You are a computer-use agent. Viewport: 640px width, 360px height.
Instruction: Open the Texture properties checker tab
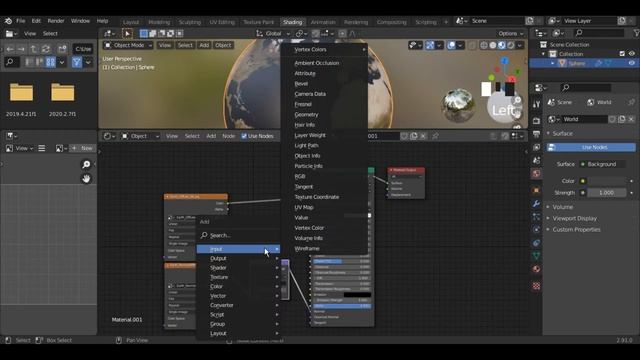click(536, 286)
